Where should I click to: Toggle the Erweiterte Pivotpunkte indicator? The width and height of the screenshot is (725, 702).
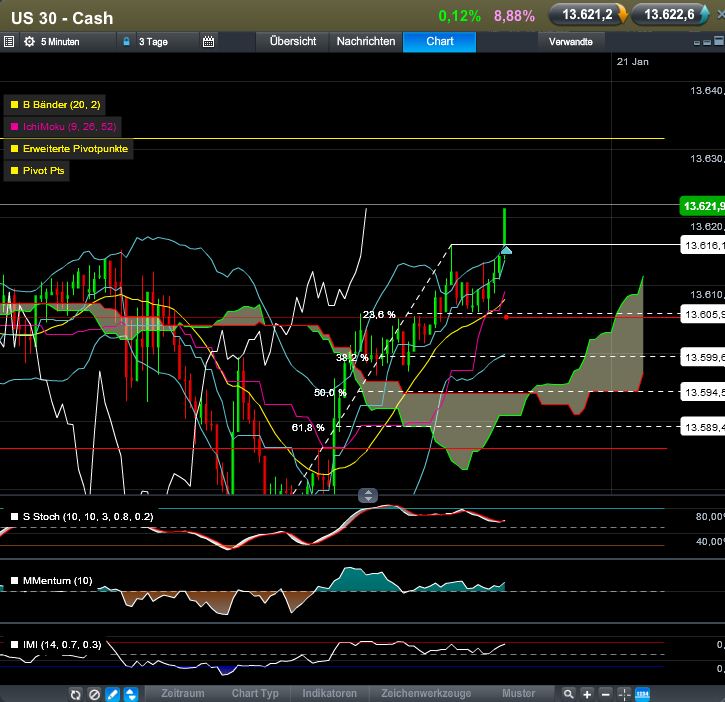click(x=69, y=148)
